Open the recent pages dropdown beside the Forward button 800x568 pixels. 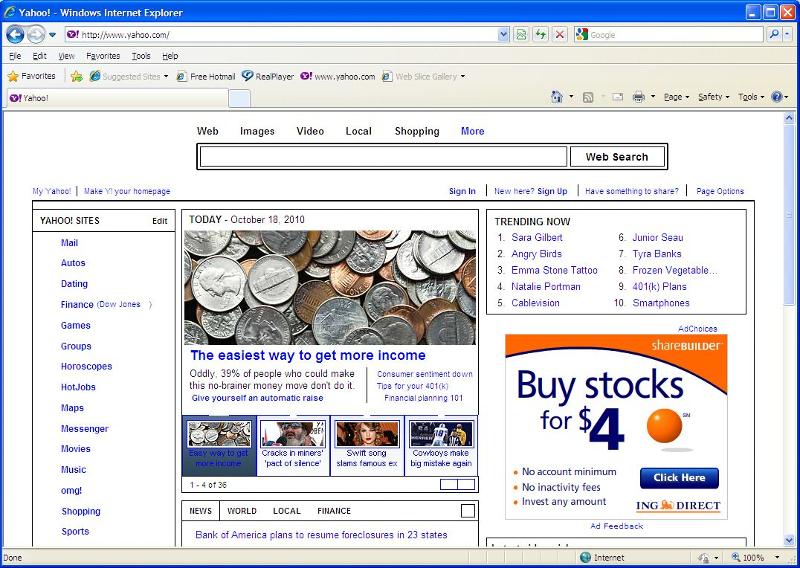[x=52, y=35]
